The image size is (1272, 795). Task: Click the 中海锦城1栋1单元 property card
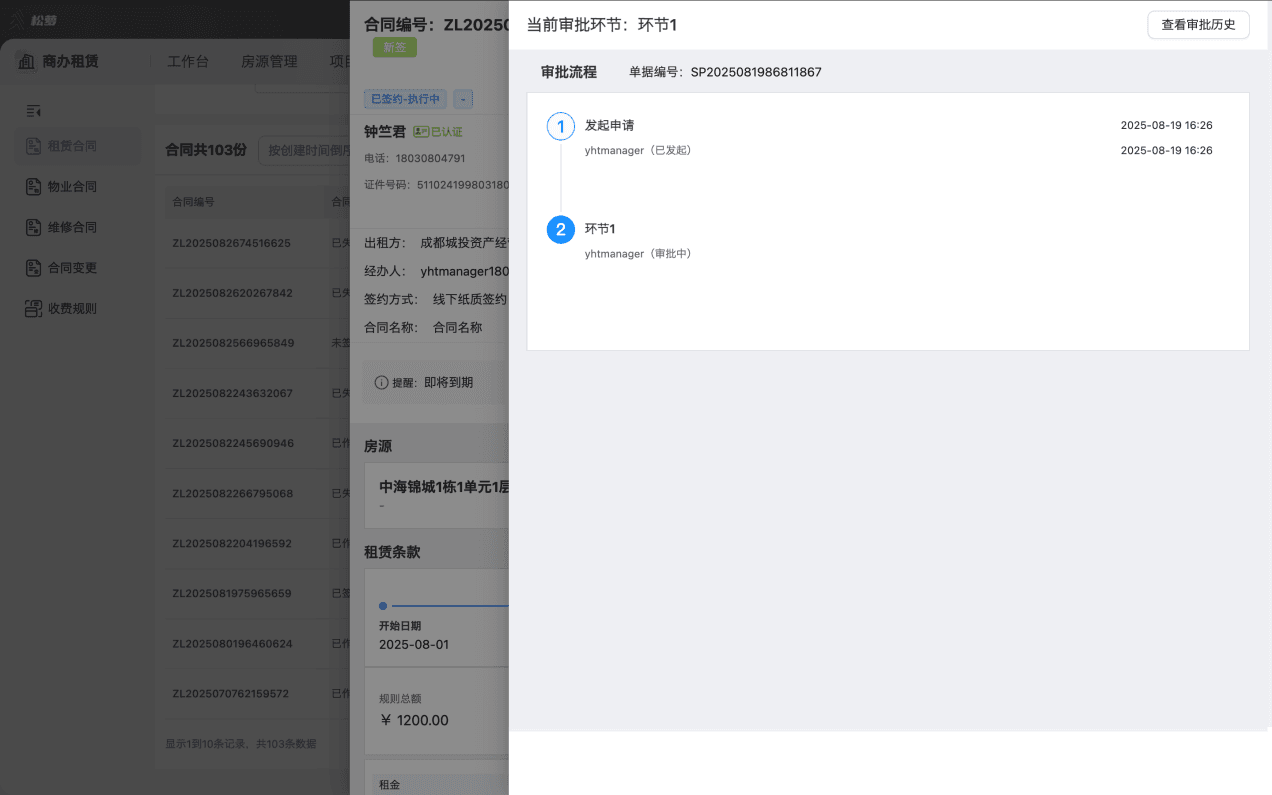[x=437, y=495]
